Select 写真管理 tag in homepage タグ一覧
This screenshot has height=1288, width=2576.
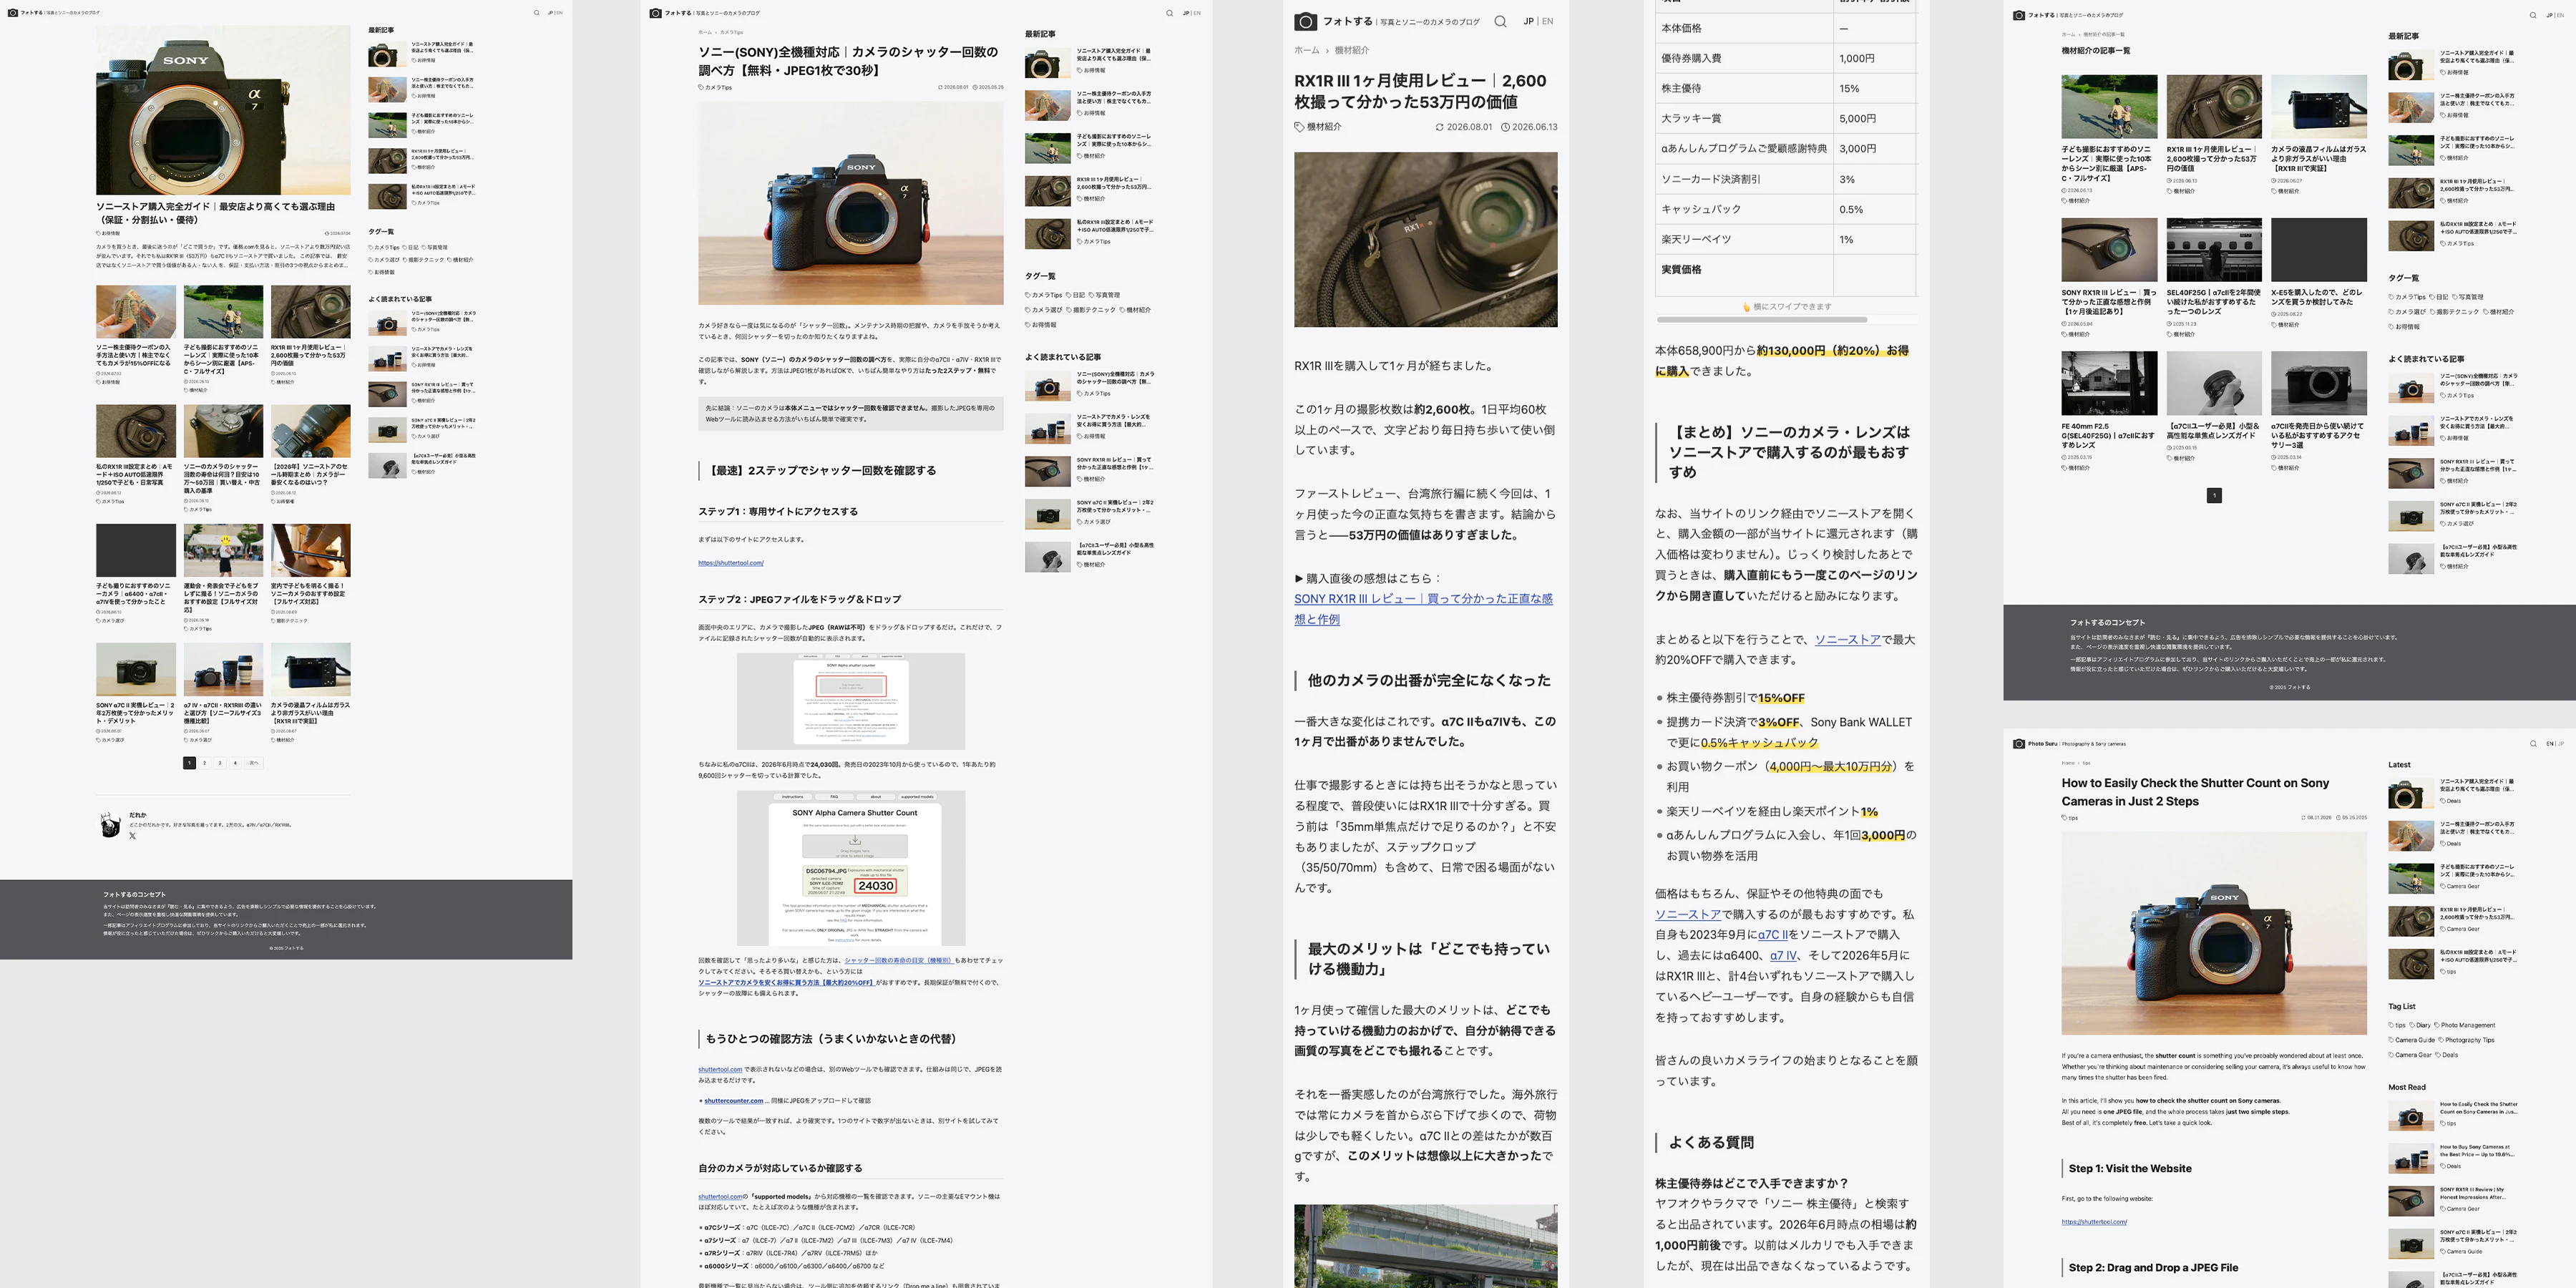tap(435, 247)
